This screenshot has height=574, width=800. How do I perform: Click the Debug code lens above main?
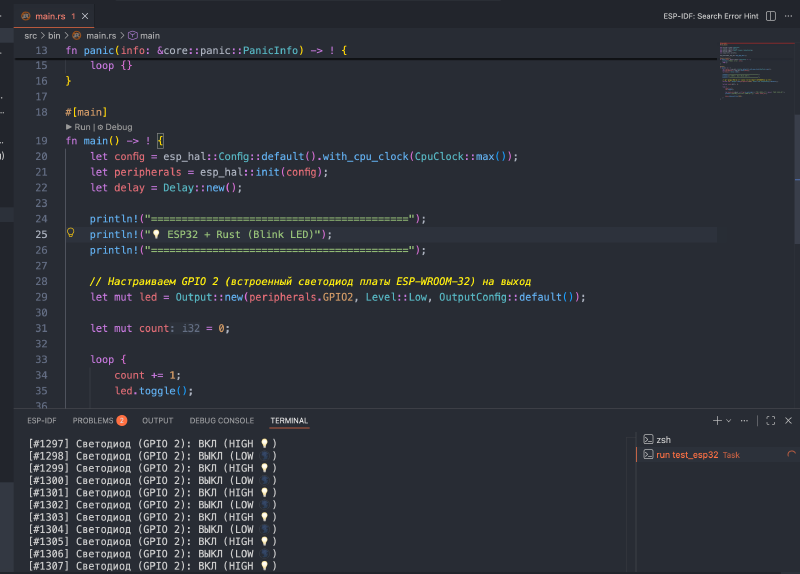point(118,127)
